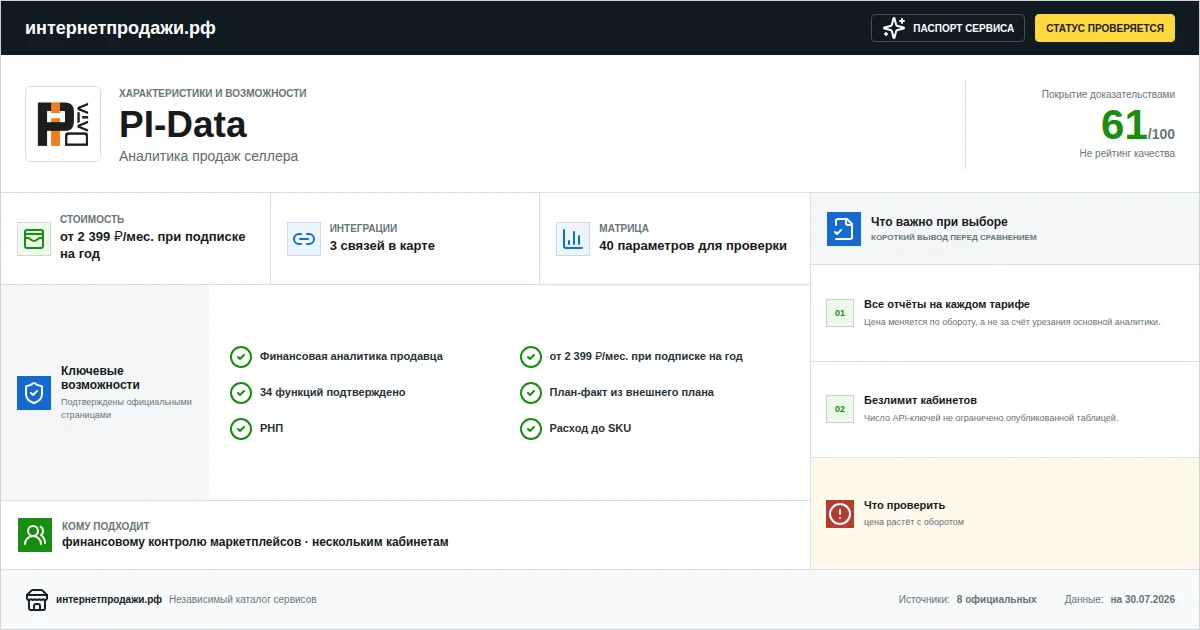Viewport: 1200px width, 630px height.
Task: Click the Безлимит кабинетов item
Action: click(1005, 409)
